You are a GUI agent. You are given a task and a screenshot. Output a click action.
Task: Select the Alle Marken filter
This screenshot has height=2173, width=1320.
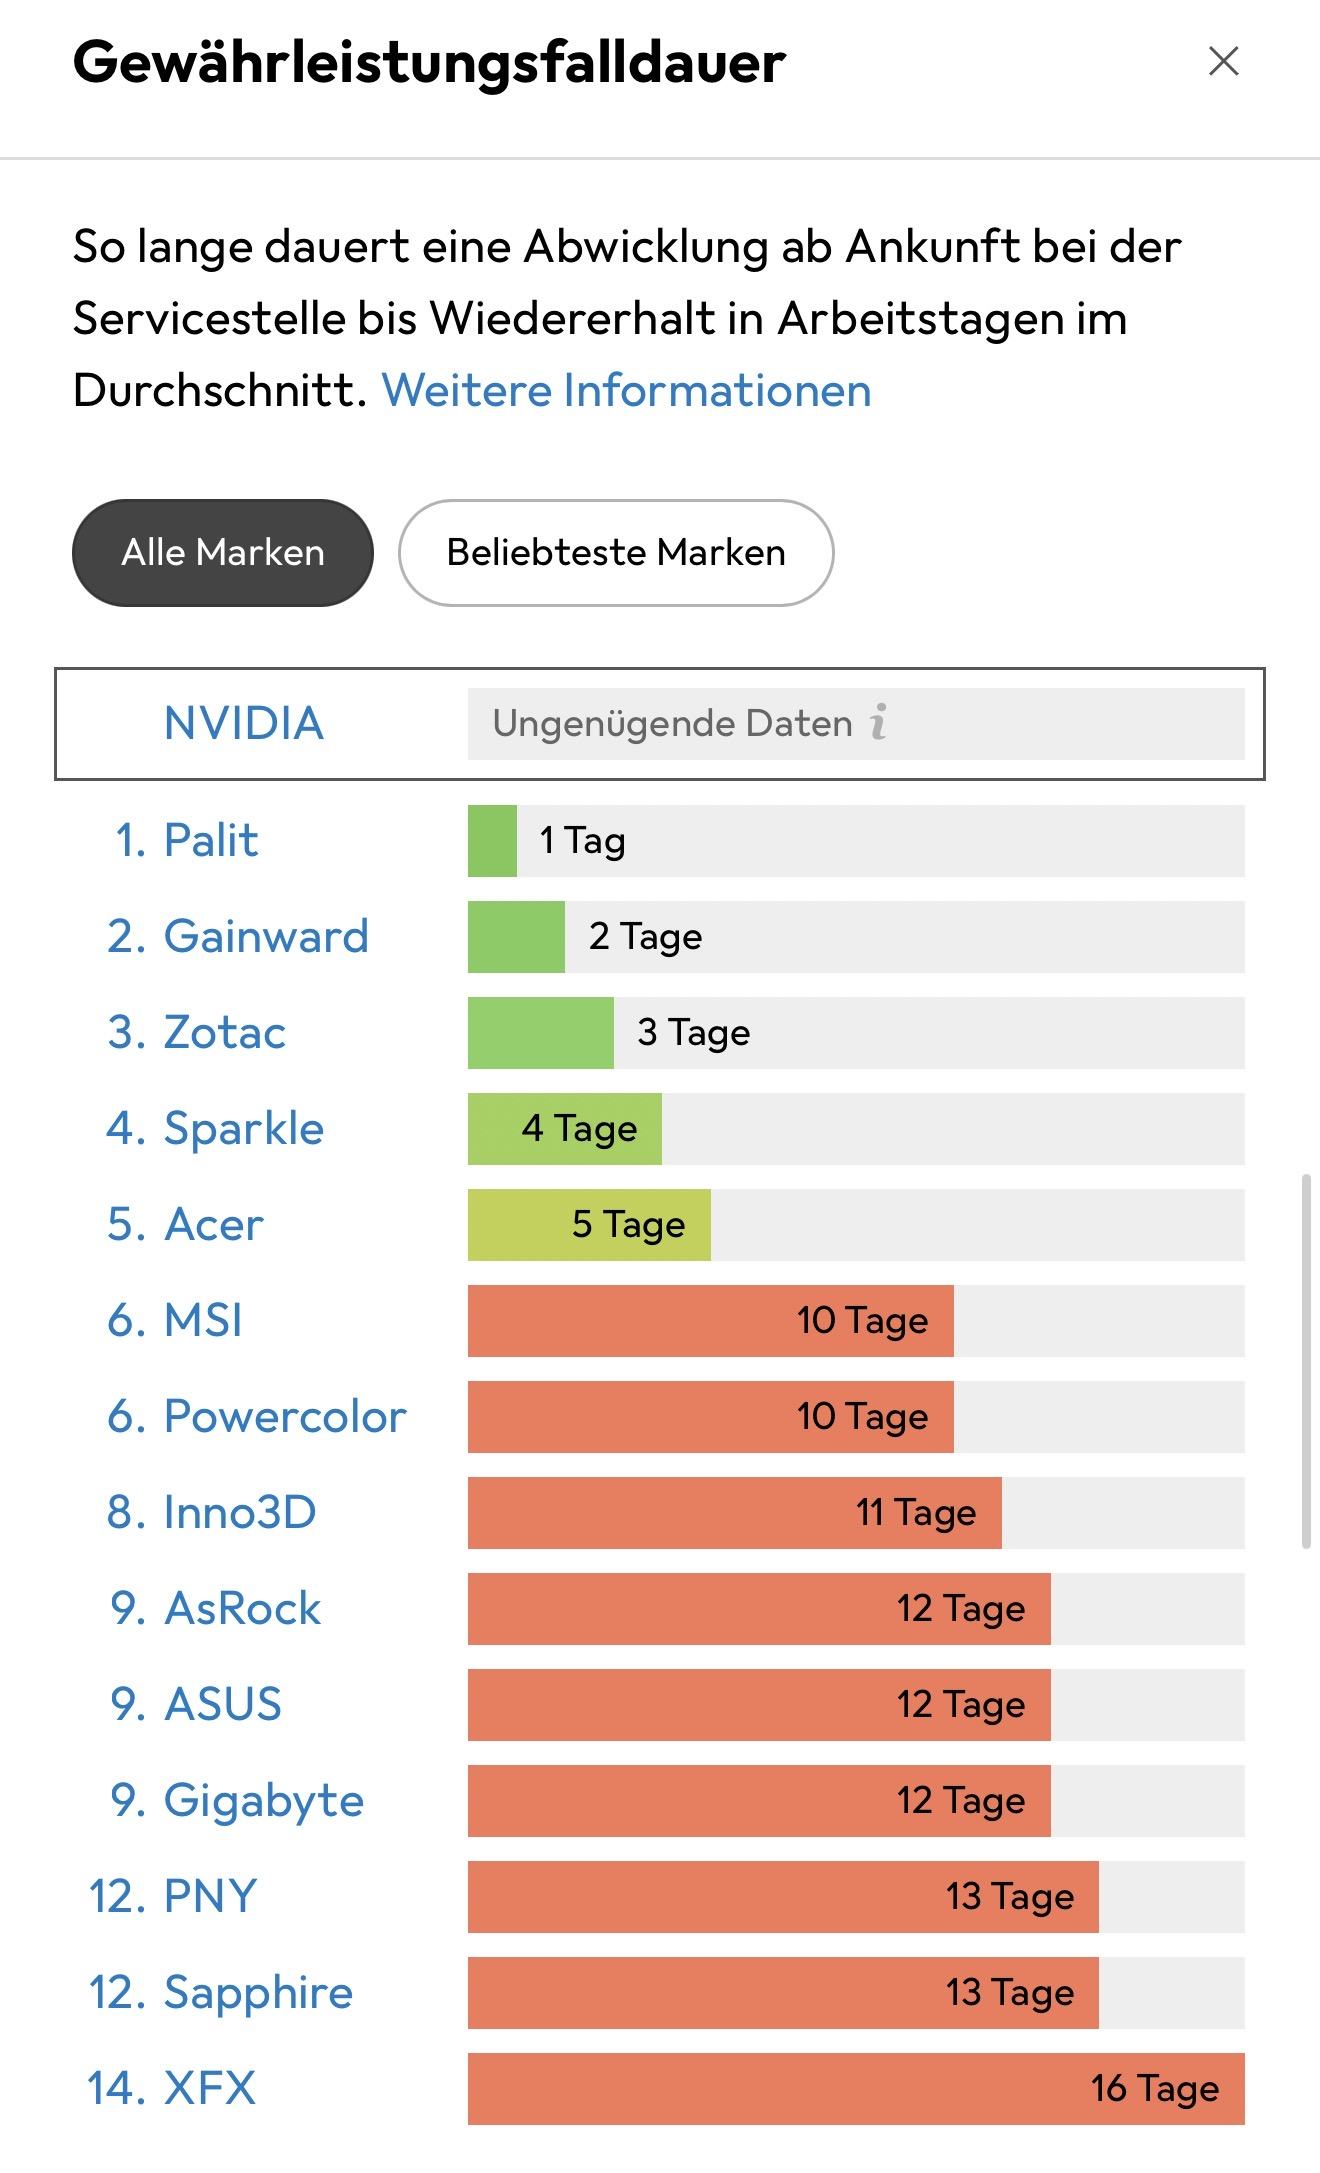click(223, 553)
